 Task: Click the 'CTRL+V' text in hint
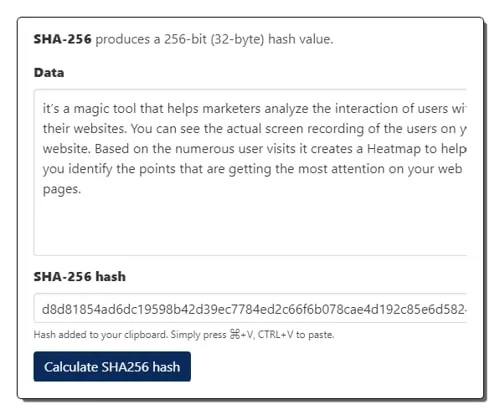(x=276, y=334)
